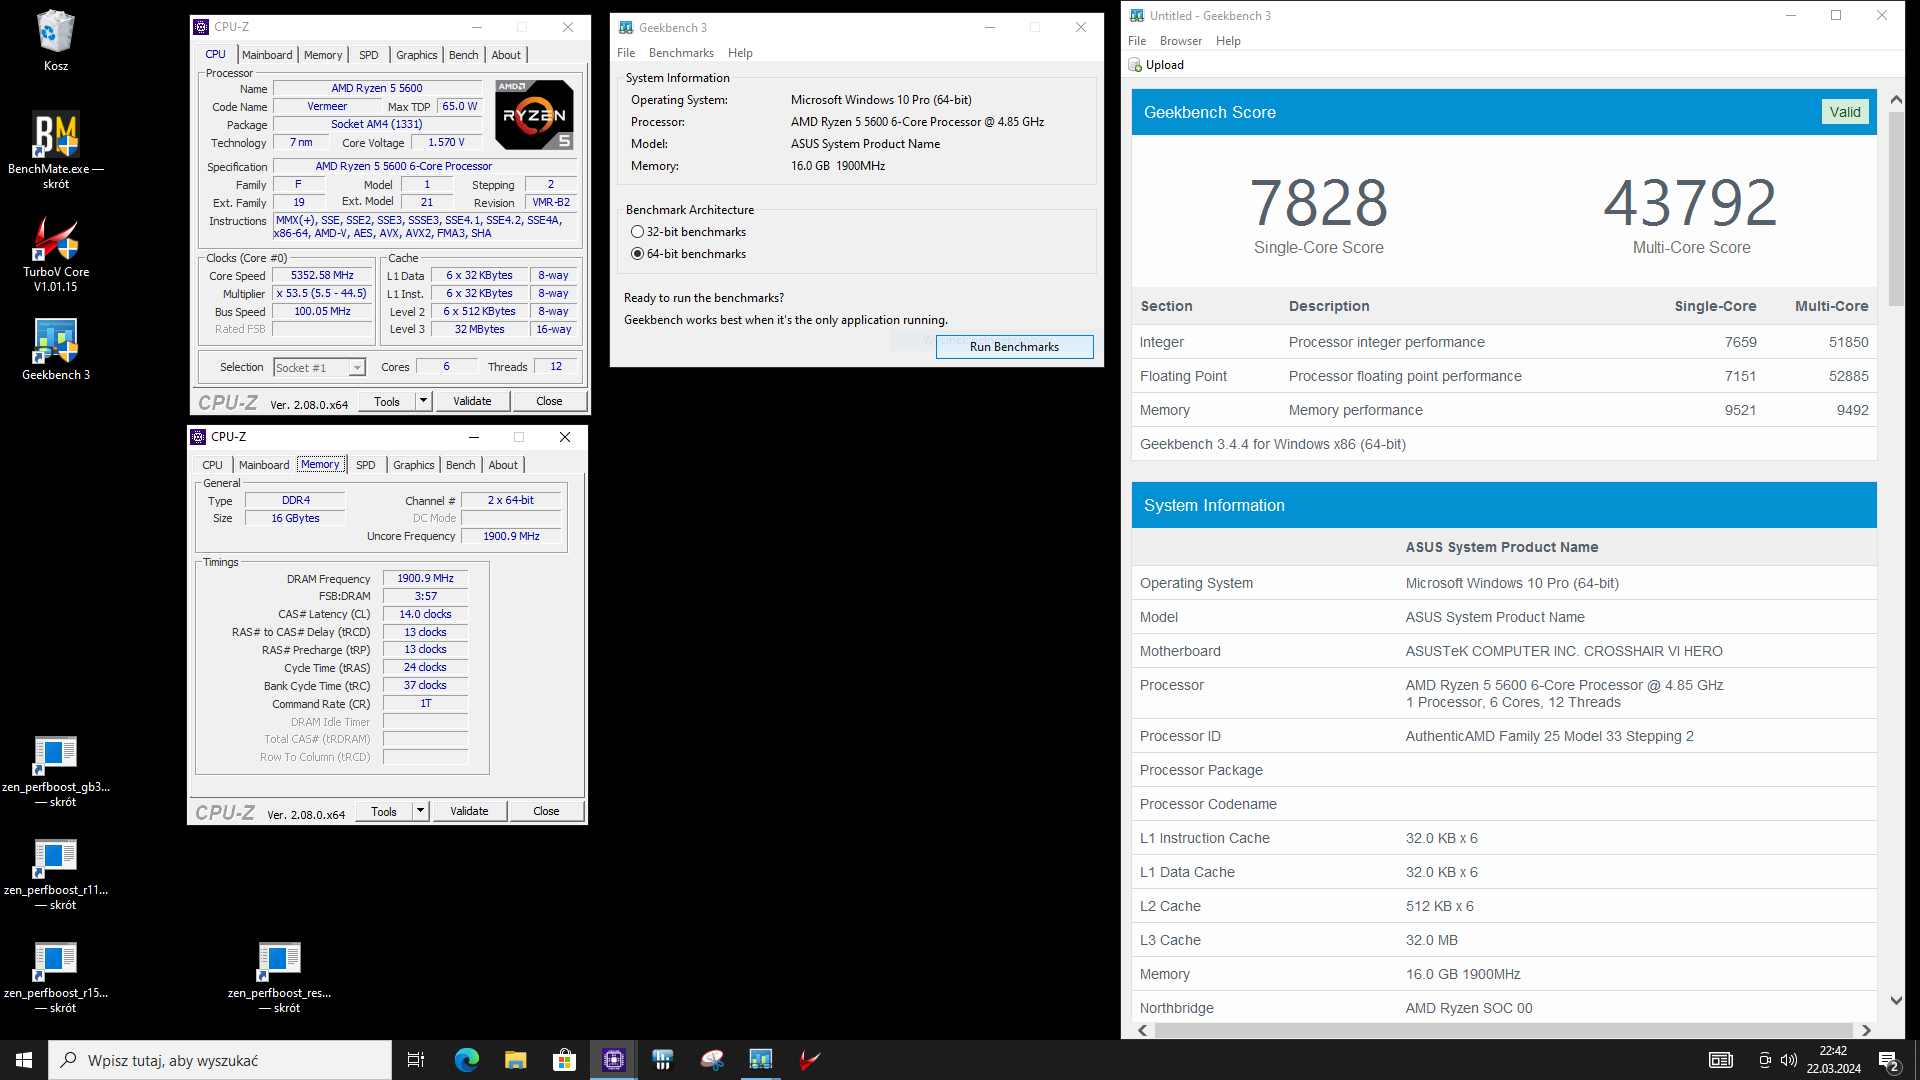The image size is (1920, 1080).
Task: Click the Windows search box
Action: pos(220,1060)
